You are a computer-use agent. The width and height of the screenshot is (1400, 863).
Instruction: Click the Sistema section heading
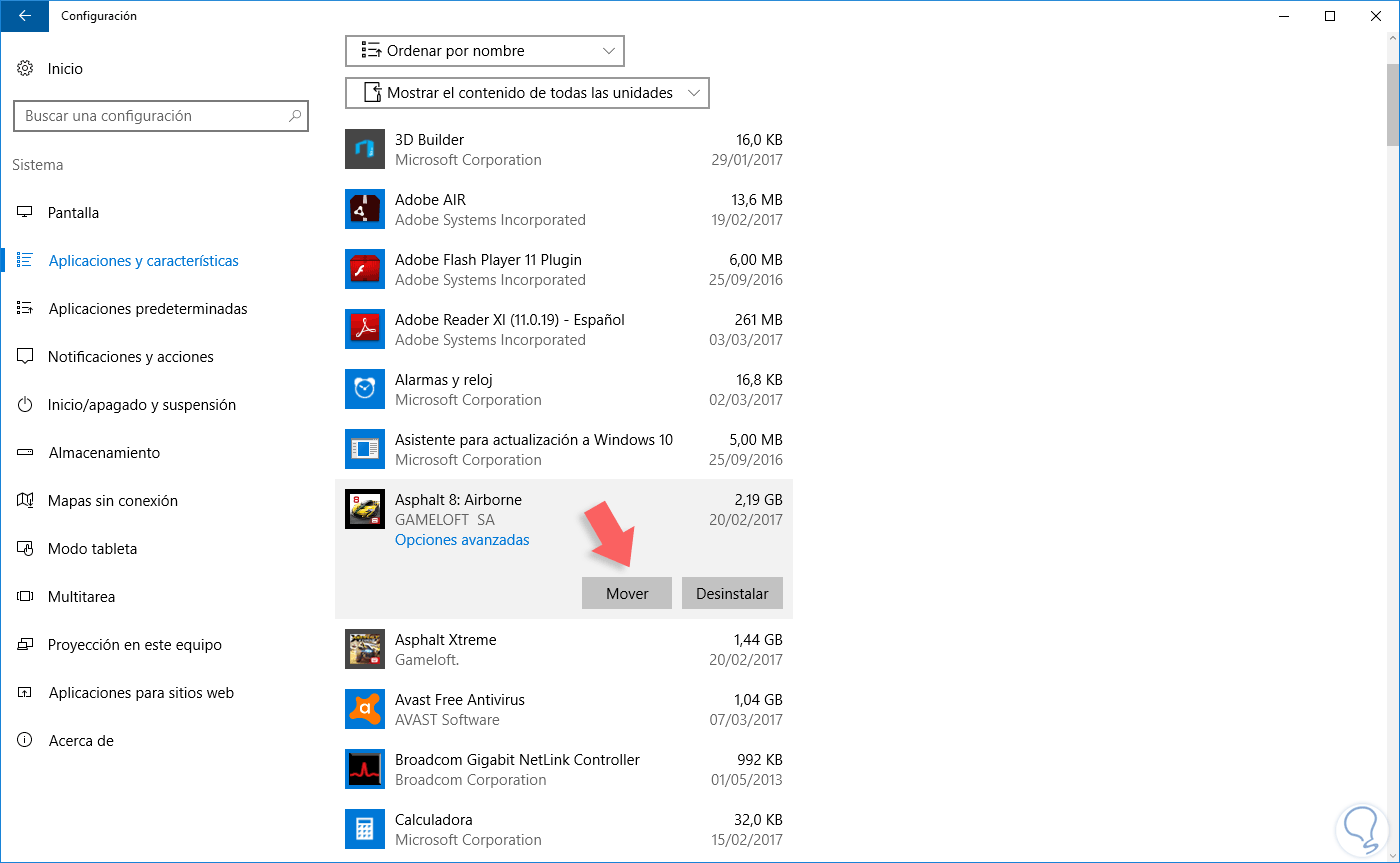coord(38,165)
